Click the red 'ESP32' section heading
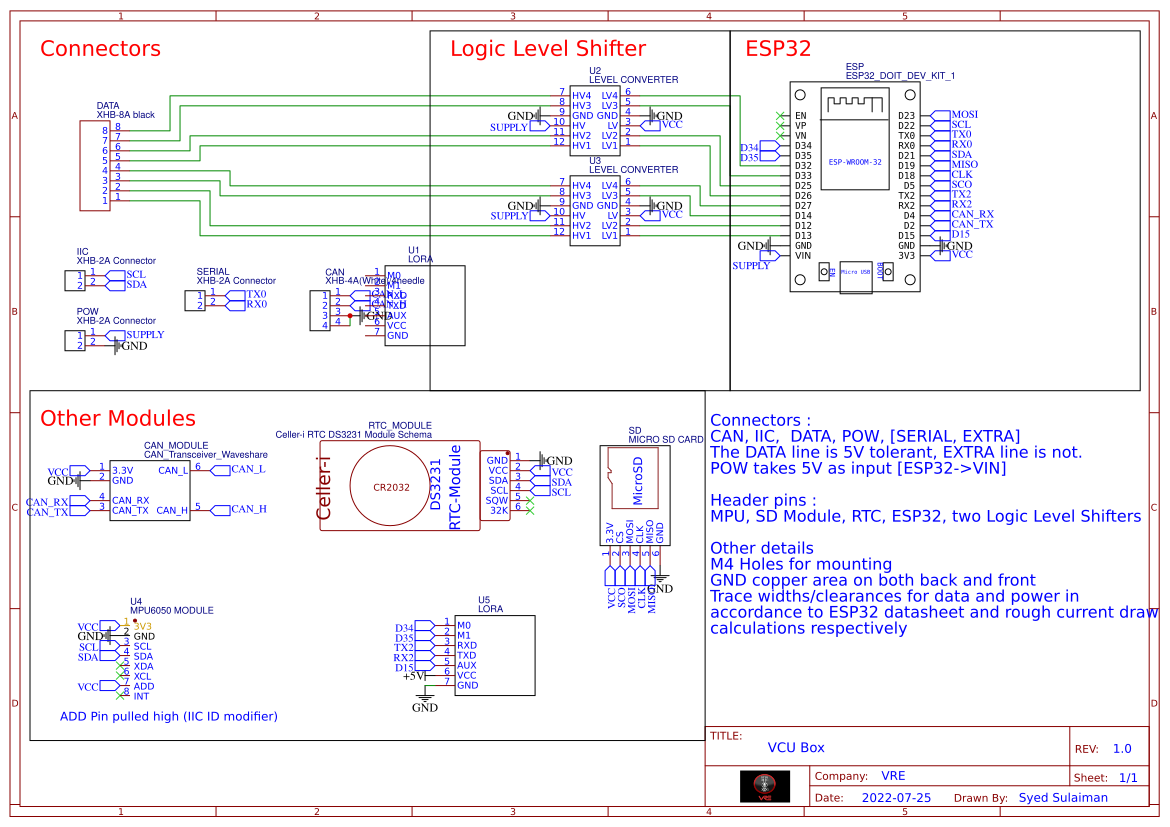Viewport: 1170px width, 827px height. 778,49
